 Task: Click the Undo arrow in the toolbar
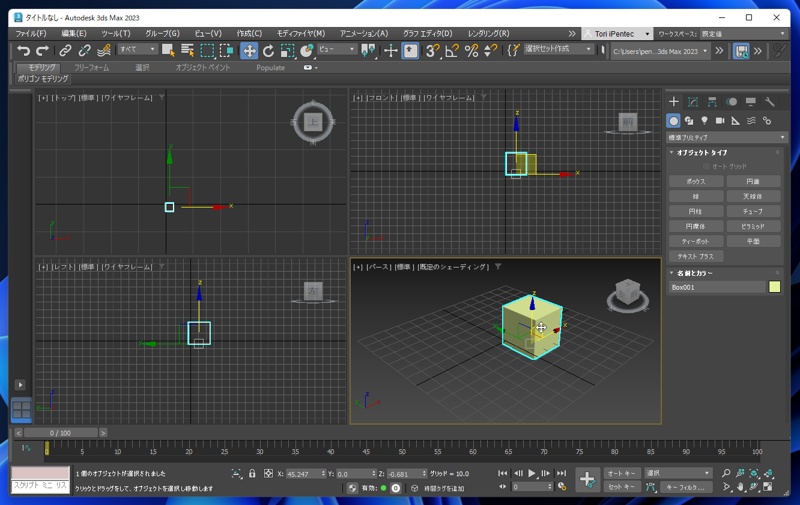23,50
